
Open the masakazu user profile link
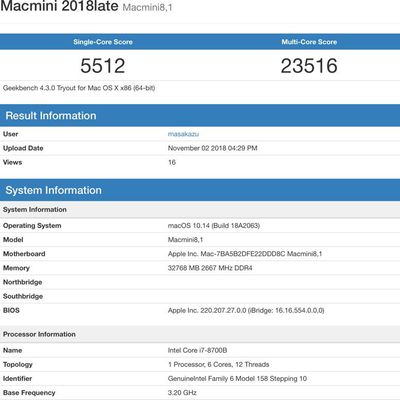[x=183, y=134]
